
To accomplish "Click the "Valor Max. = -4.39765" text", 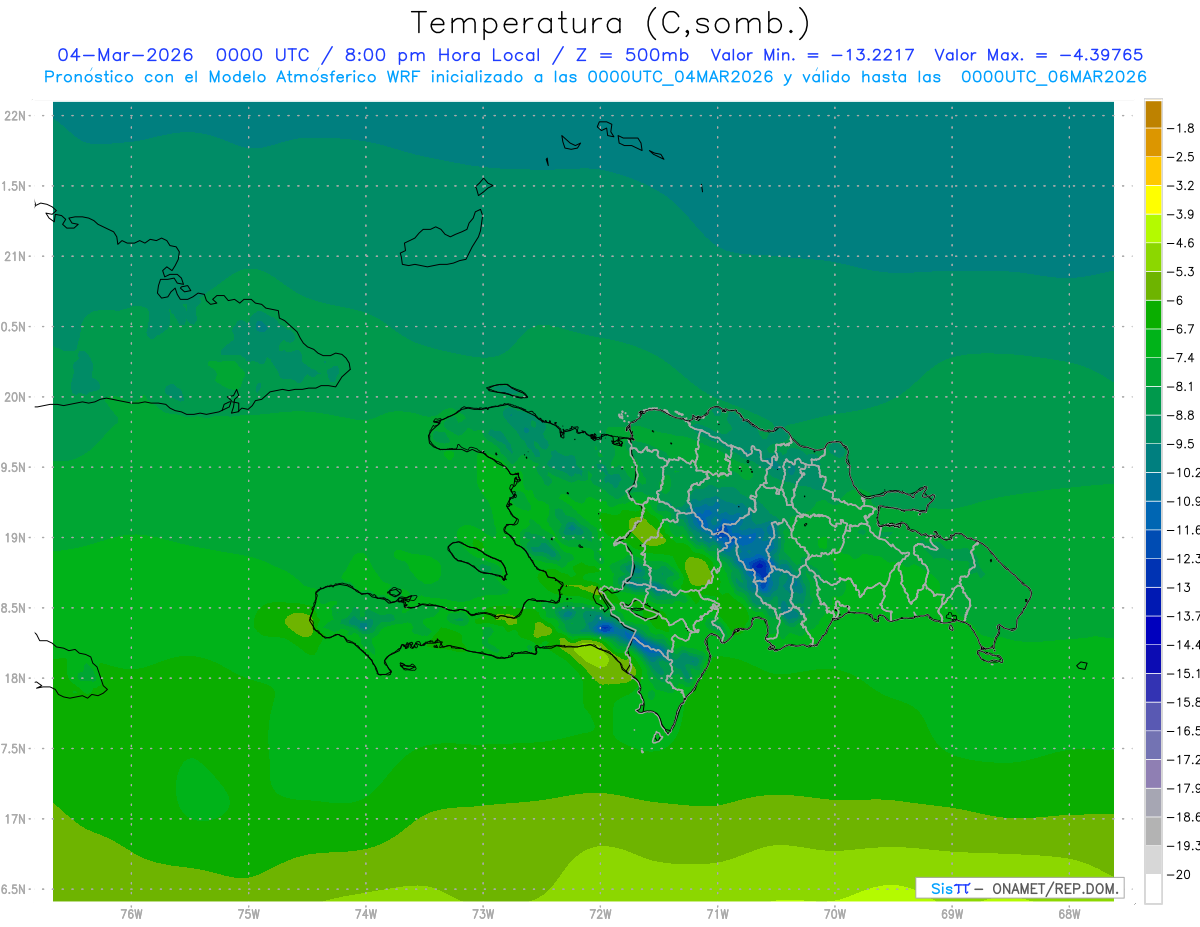I will click(1038, 55).
